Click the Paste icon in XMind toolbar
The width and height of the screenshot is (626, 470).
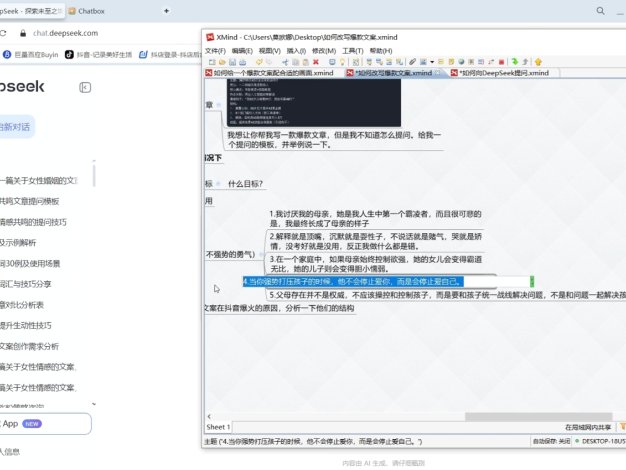305,62
